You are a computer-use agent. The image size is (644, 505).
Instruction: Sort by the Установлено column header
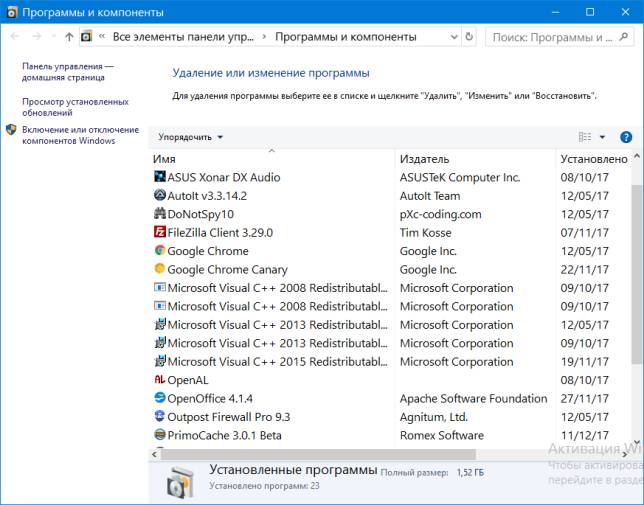tap(594, 159)
